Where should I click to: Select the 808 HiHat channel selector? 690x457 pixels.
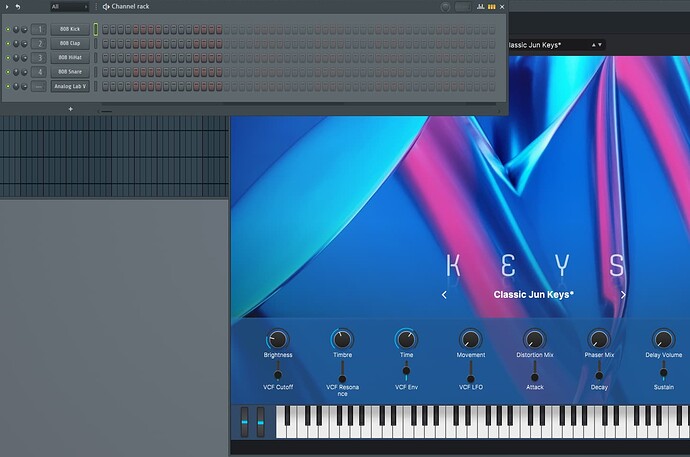95,58
